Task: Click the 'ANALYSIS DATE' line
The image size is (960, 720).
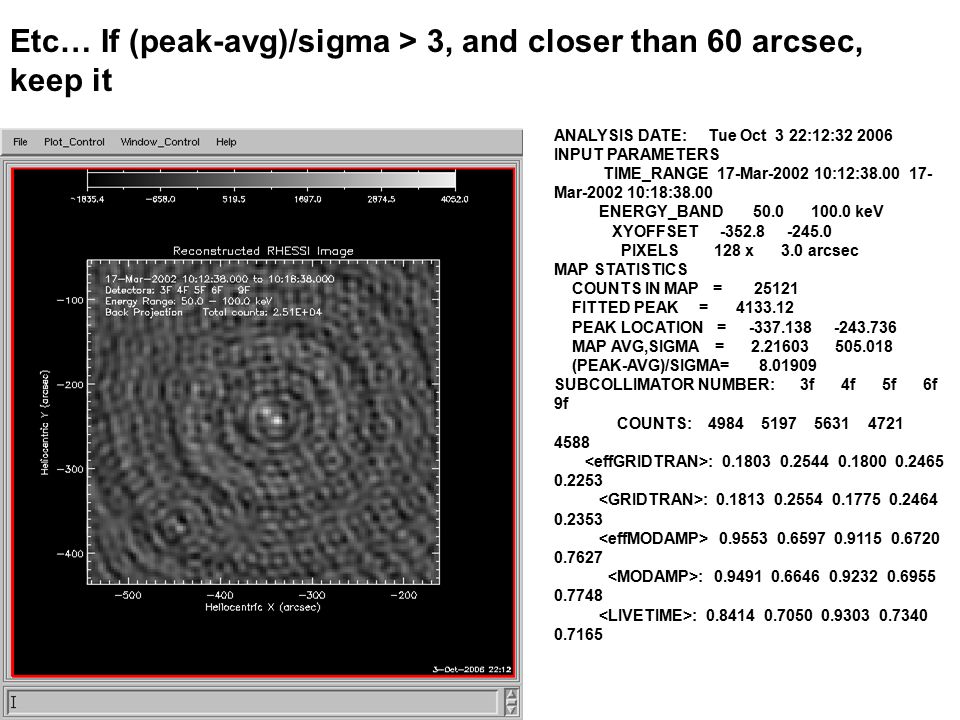Action: click(723, 135)
